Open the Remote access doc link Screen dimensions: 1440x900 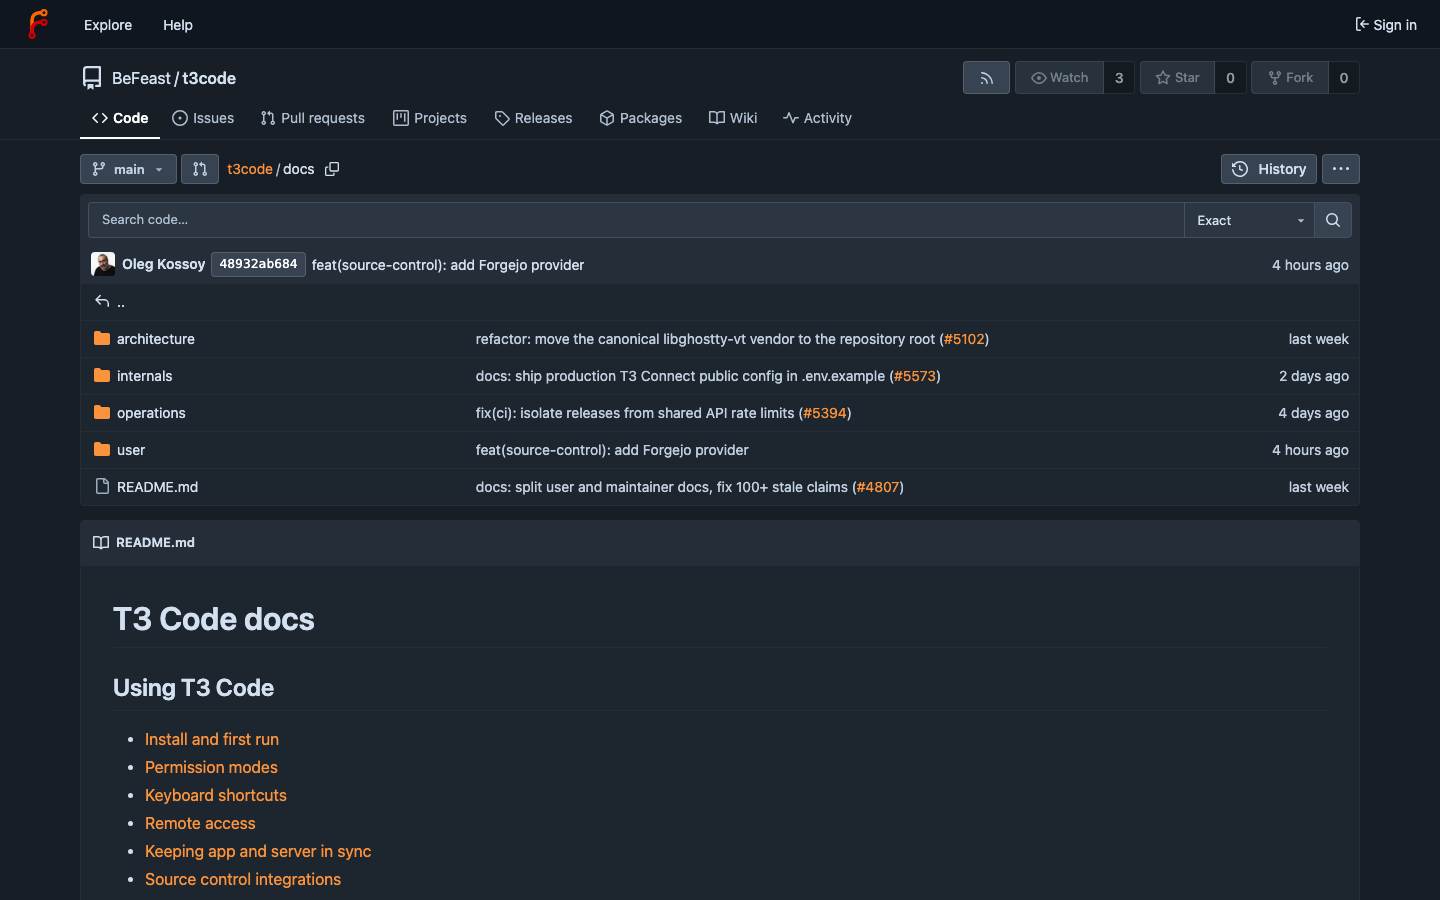coord(200,823)
